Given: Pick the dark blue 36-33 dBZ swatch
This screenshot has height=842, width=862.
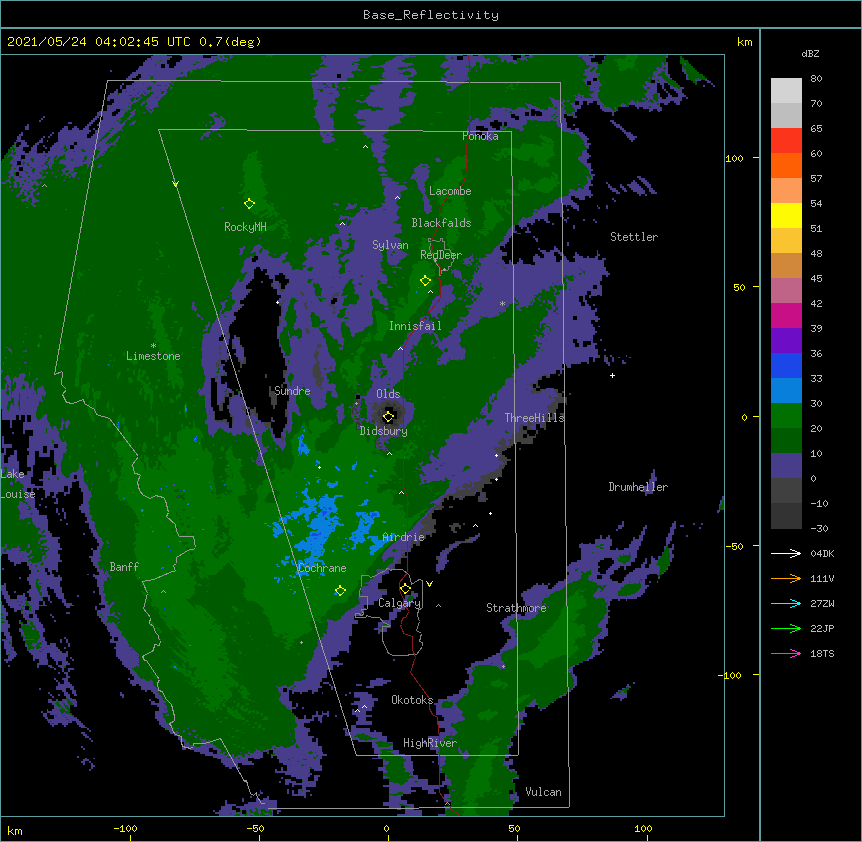Looking at the screenshot, I should (x=786, y=365).
